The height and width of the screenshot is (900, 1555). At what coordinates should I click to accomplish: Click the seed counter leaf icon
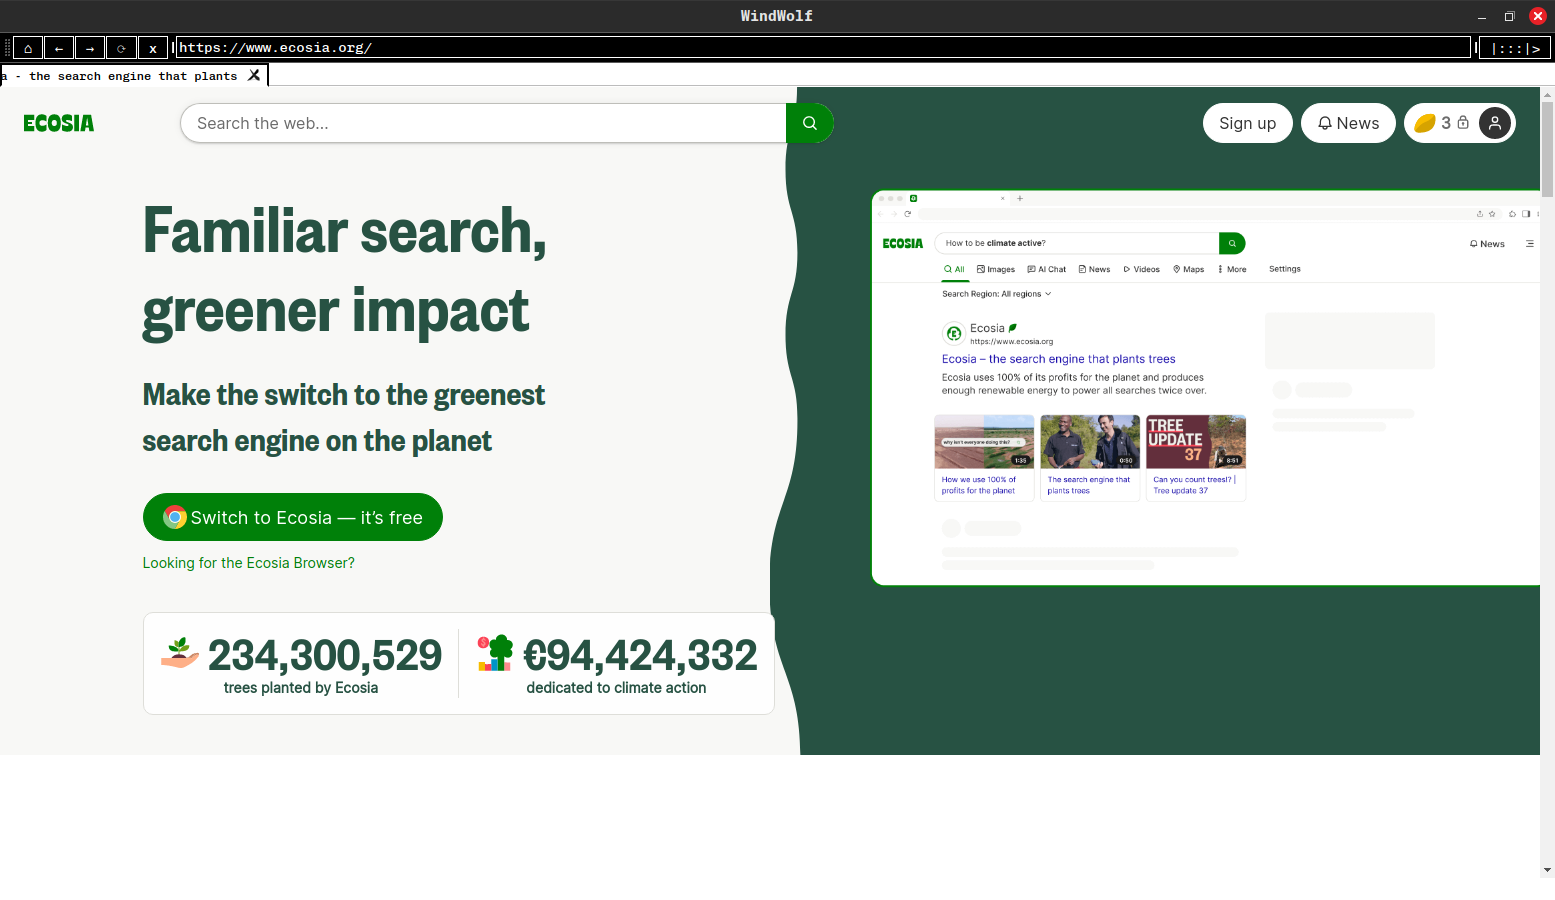[1425, 123]
